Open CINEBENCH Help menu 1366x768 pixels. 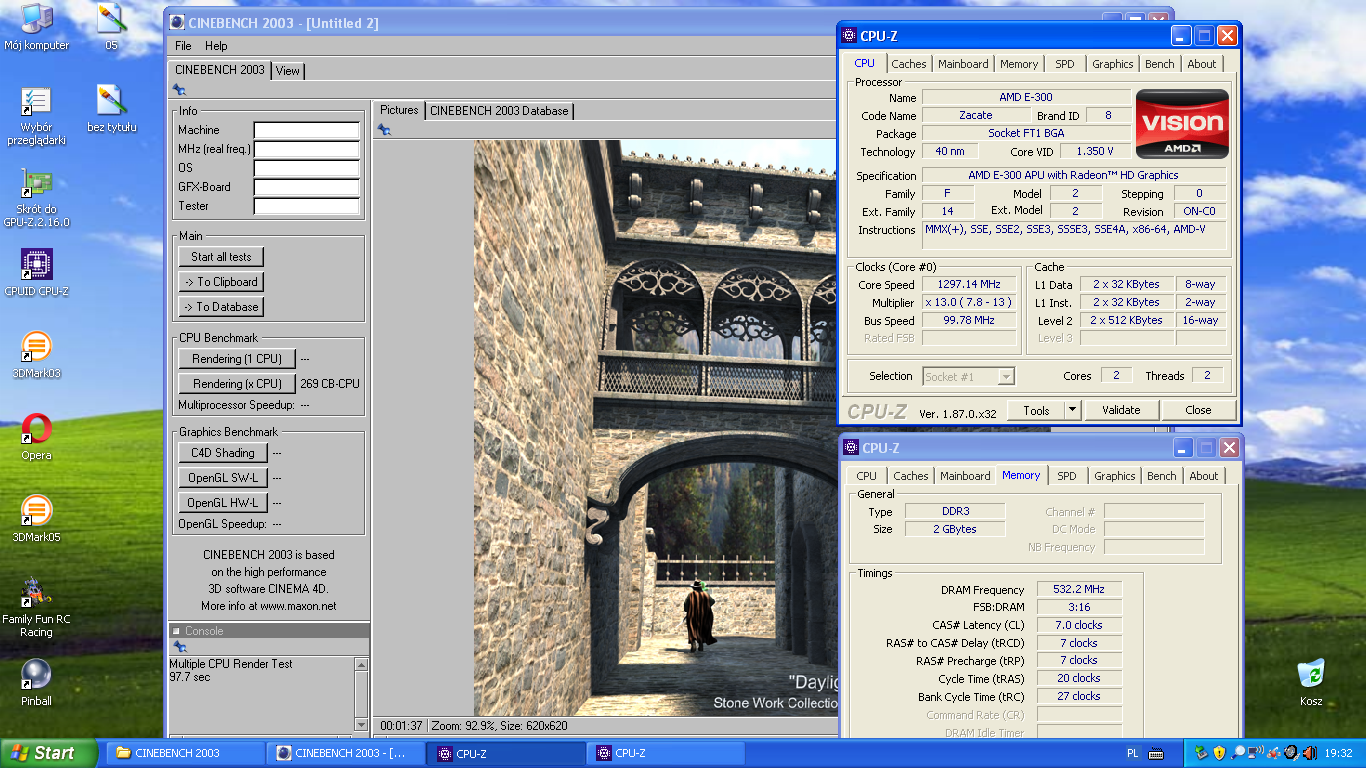click(216, 46)
